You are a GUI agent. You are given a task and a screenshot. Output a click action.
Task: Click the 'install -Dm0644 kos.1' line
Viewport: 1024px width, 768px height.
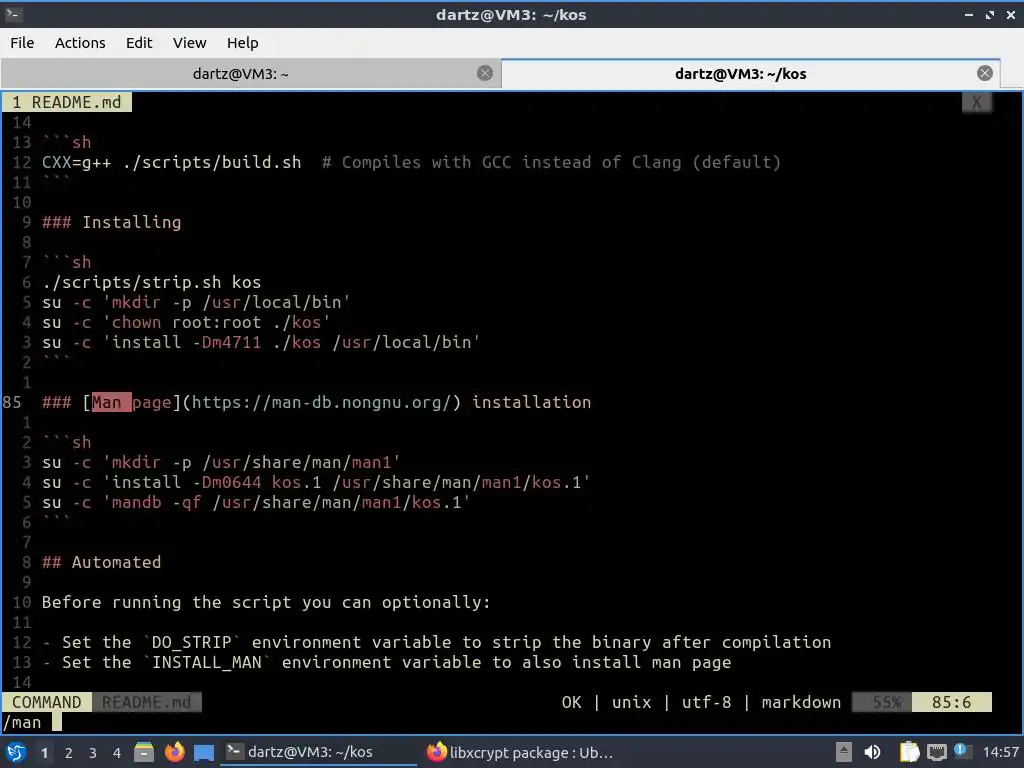pyautogui.click(x=316, y=483)
